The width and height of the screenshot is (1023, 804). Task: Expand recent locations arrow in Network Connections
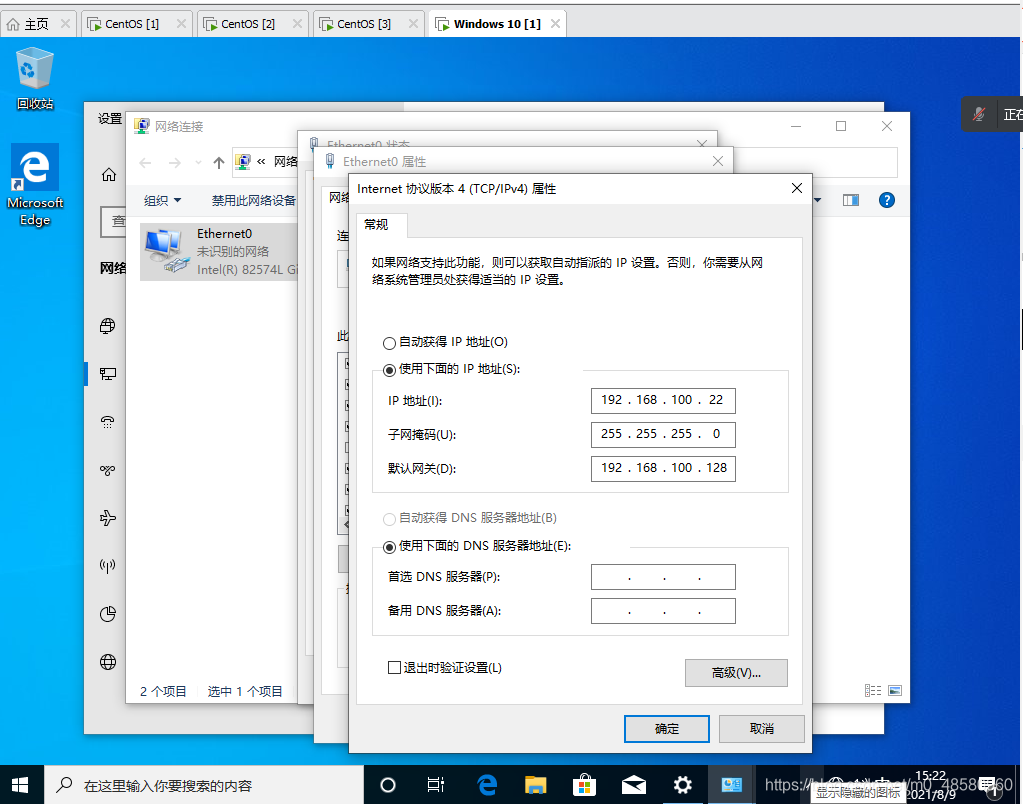point(198,162)
